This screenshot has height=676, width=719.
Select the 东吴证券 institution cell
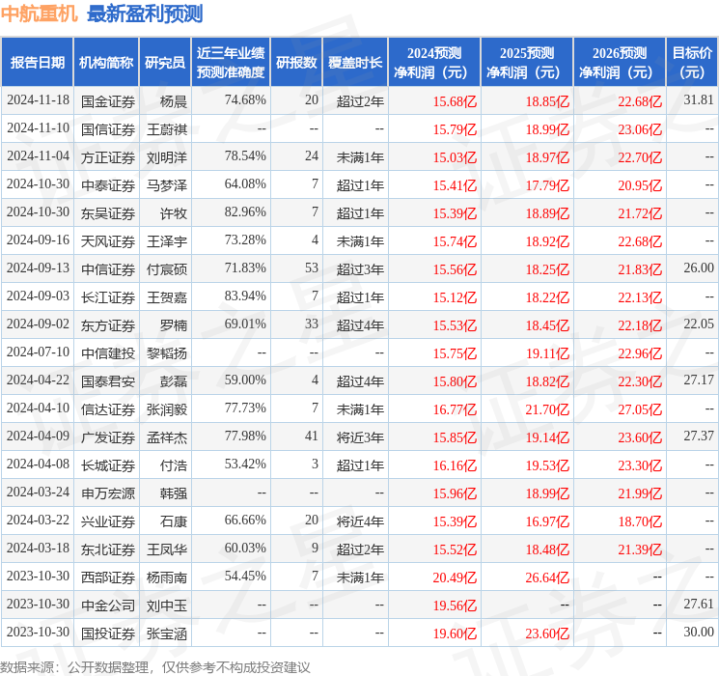point(108,213)
